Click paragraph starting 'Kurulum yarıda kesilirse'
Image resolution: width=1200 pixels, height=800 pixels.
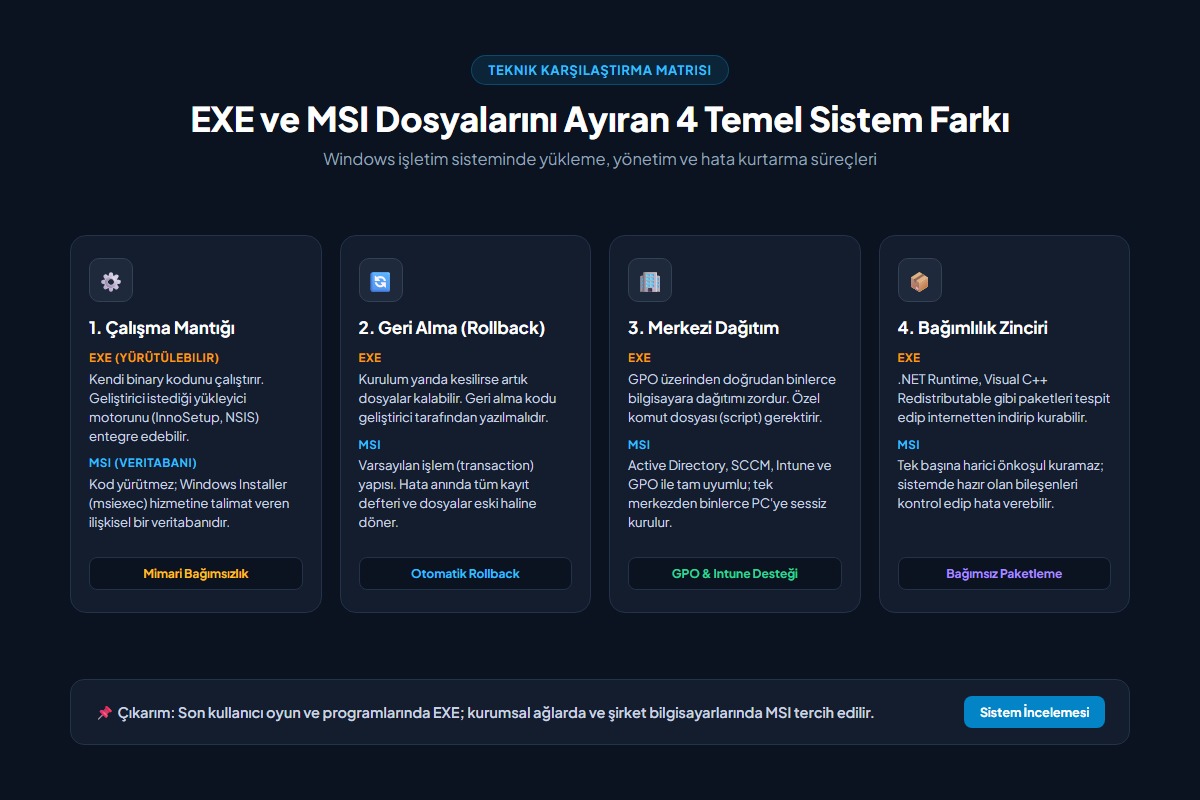click(460, 398)
